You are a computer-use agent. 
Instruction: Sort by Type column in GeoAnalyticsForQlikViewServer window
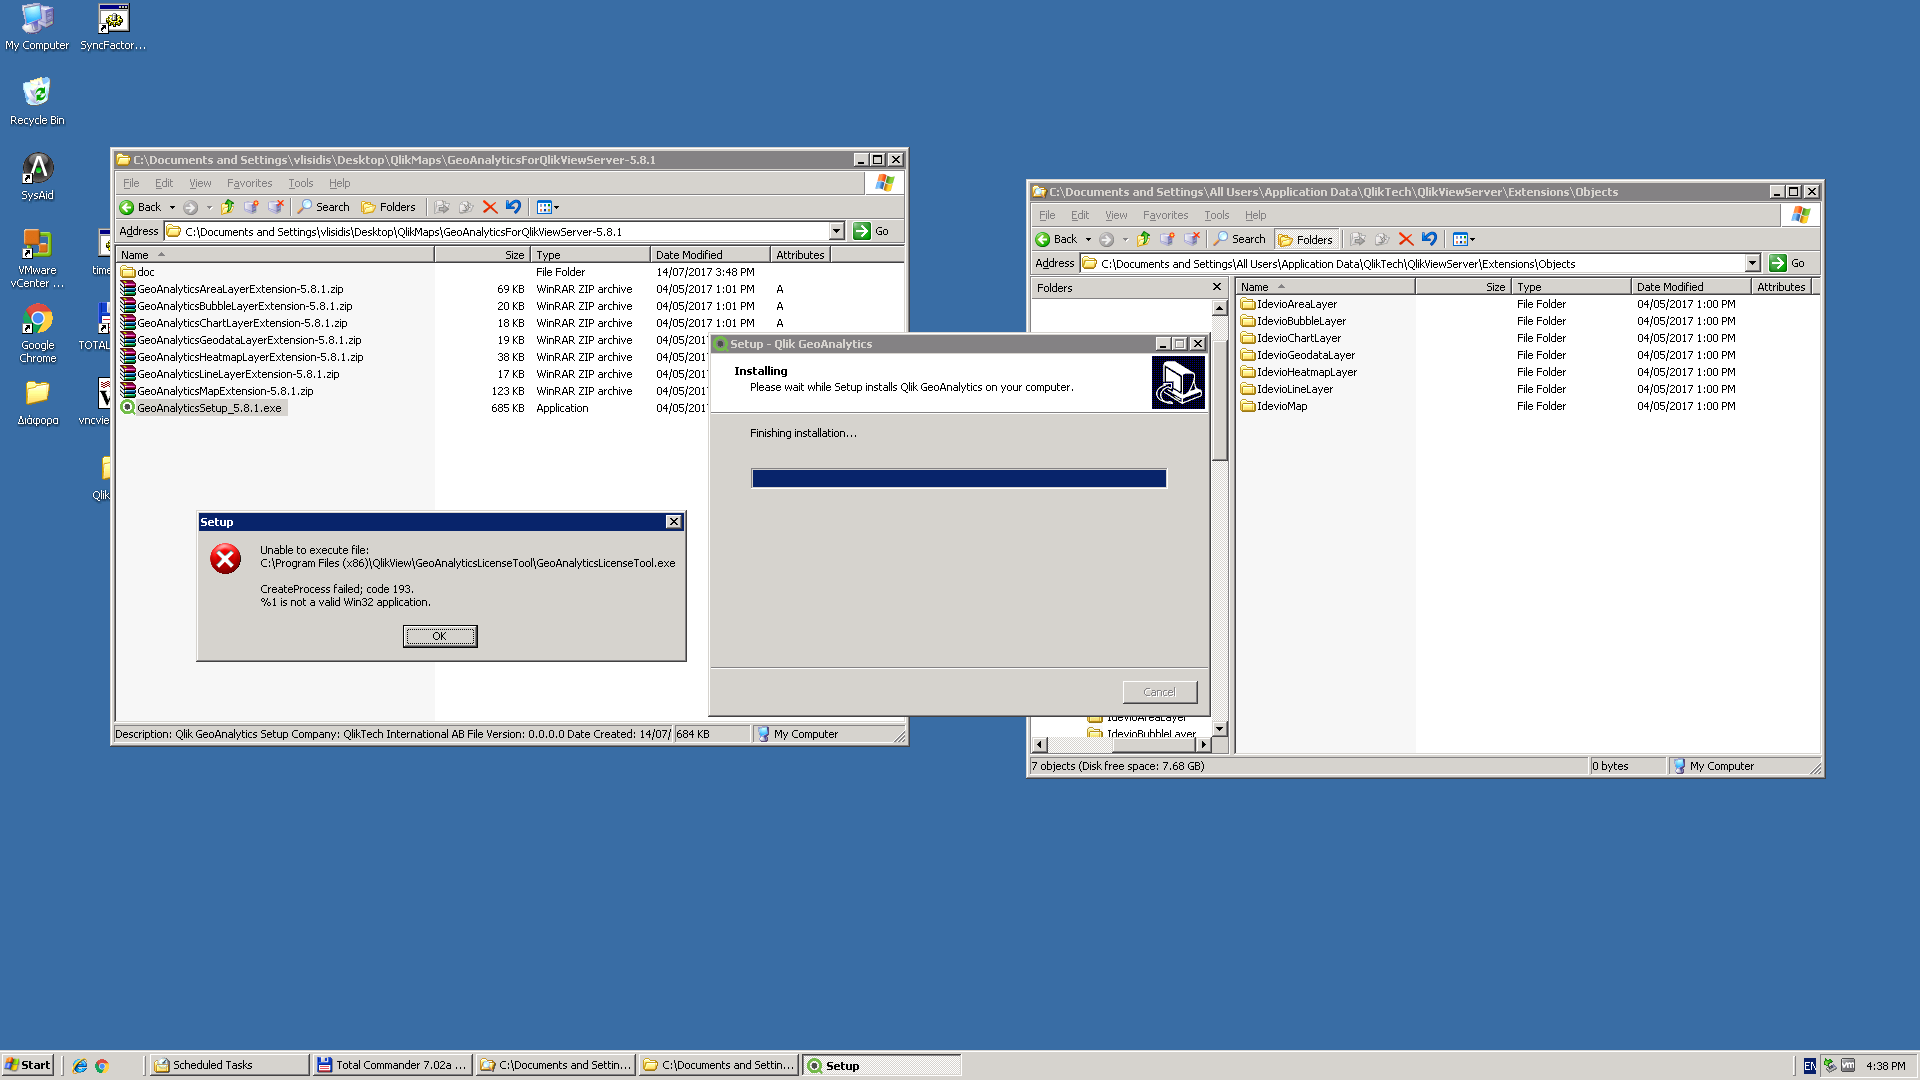(x=590, y=255)
